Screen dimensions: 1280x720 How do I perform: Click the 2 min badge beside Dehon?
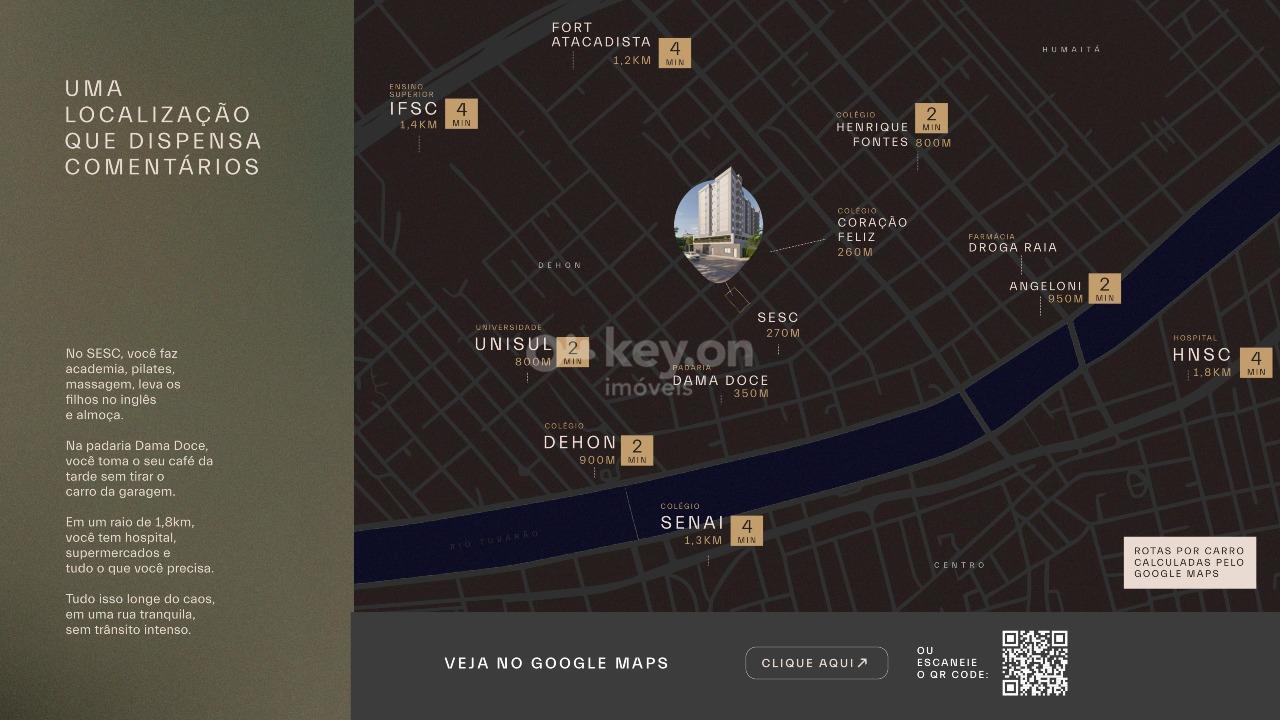(x=636, y=451)
